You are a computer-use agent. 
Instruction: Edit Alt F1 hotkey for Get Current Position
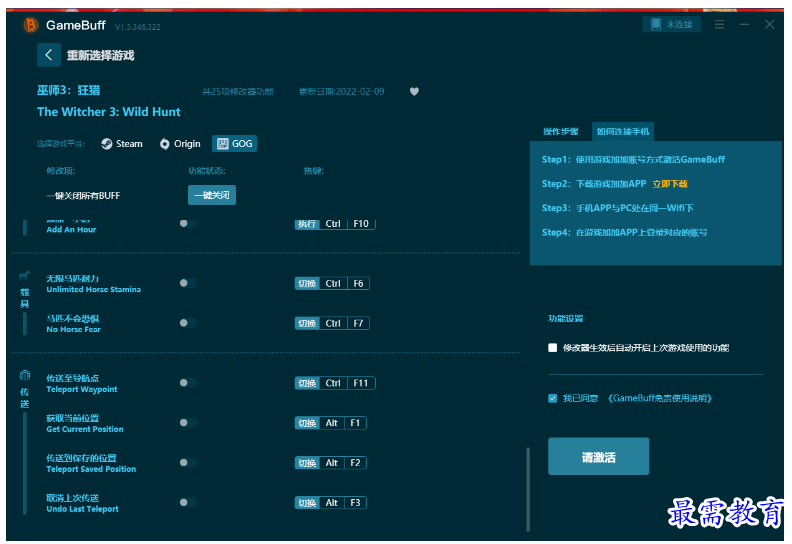[x=330, y=423]
